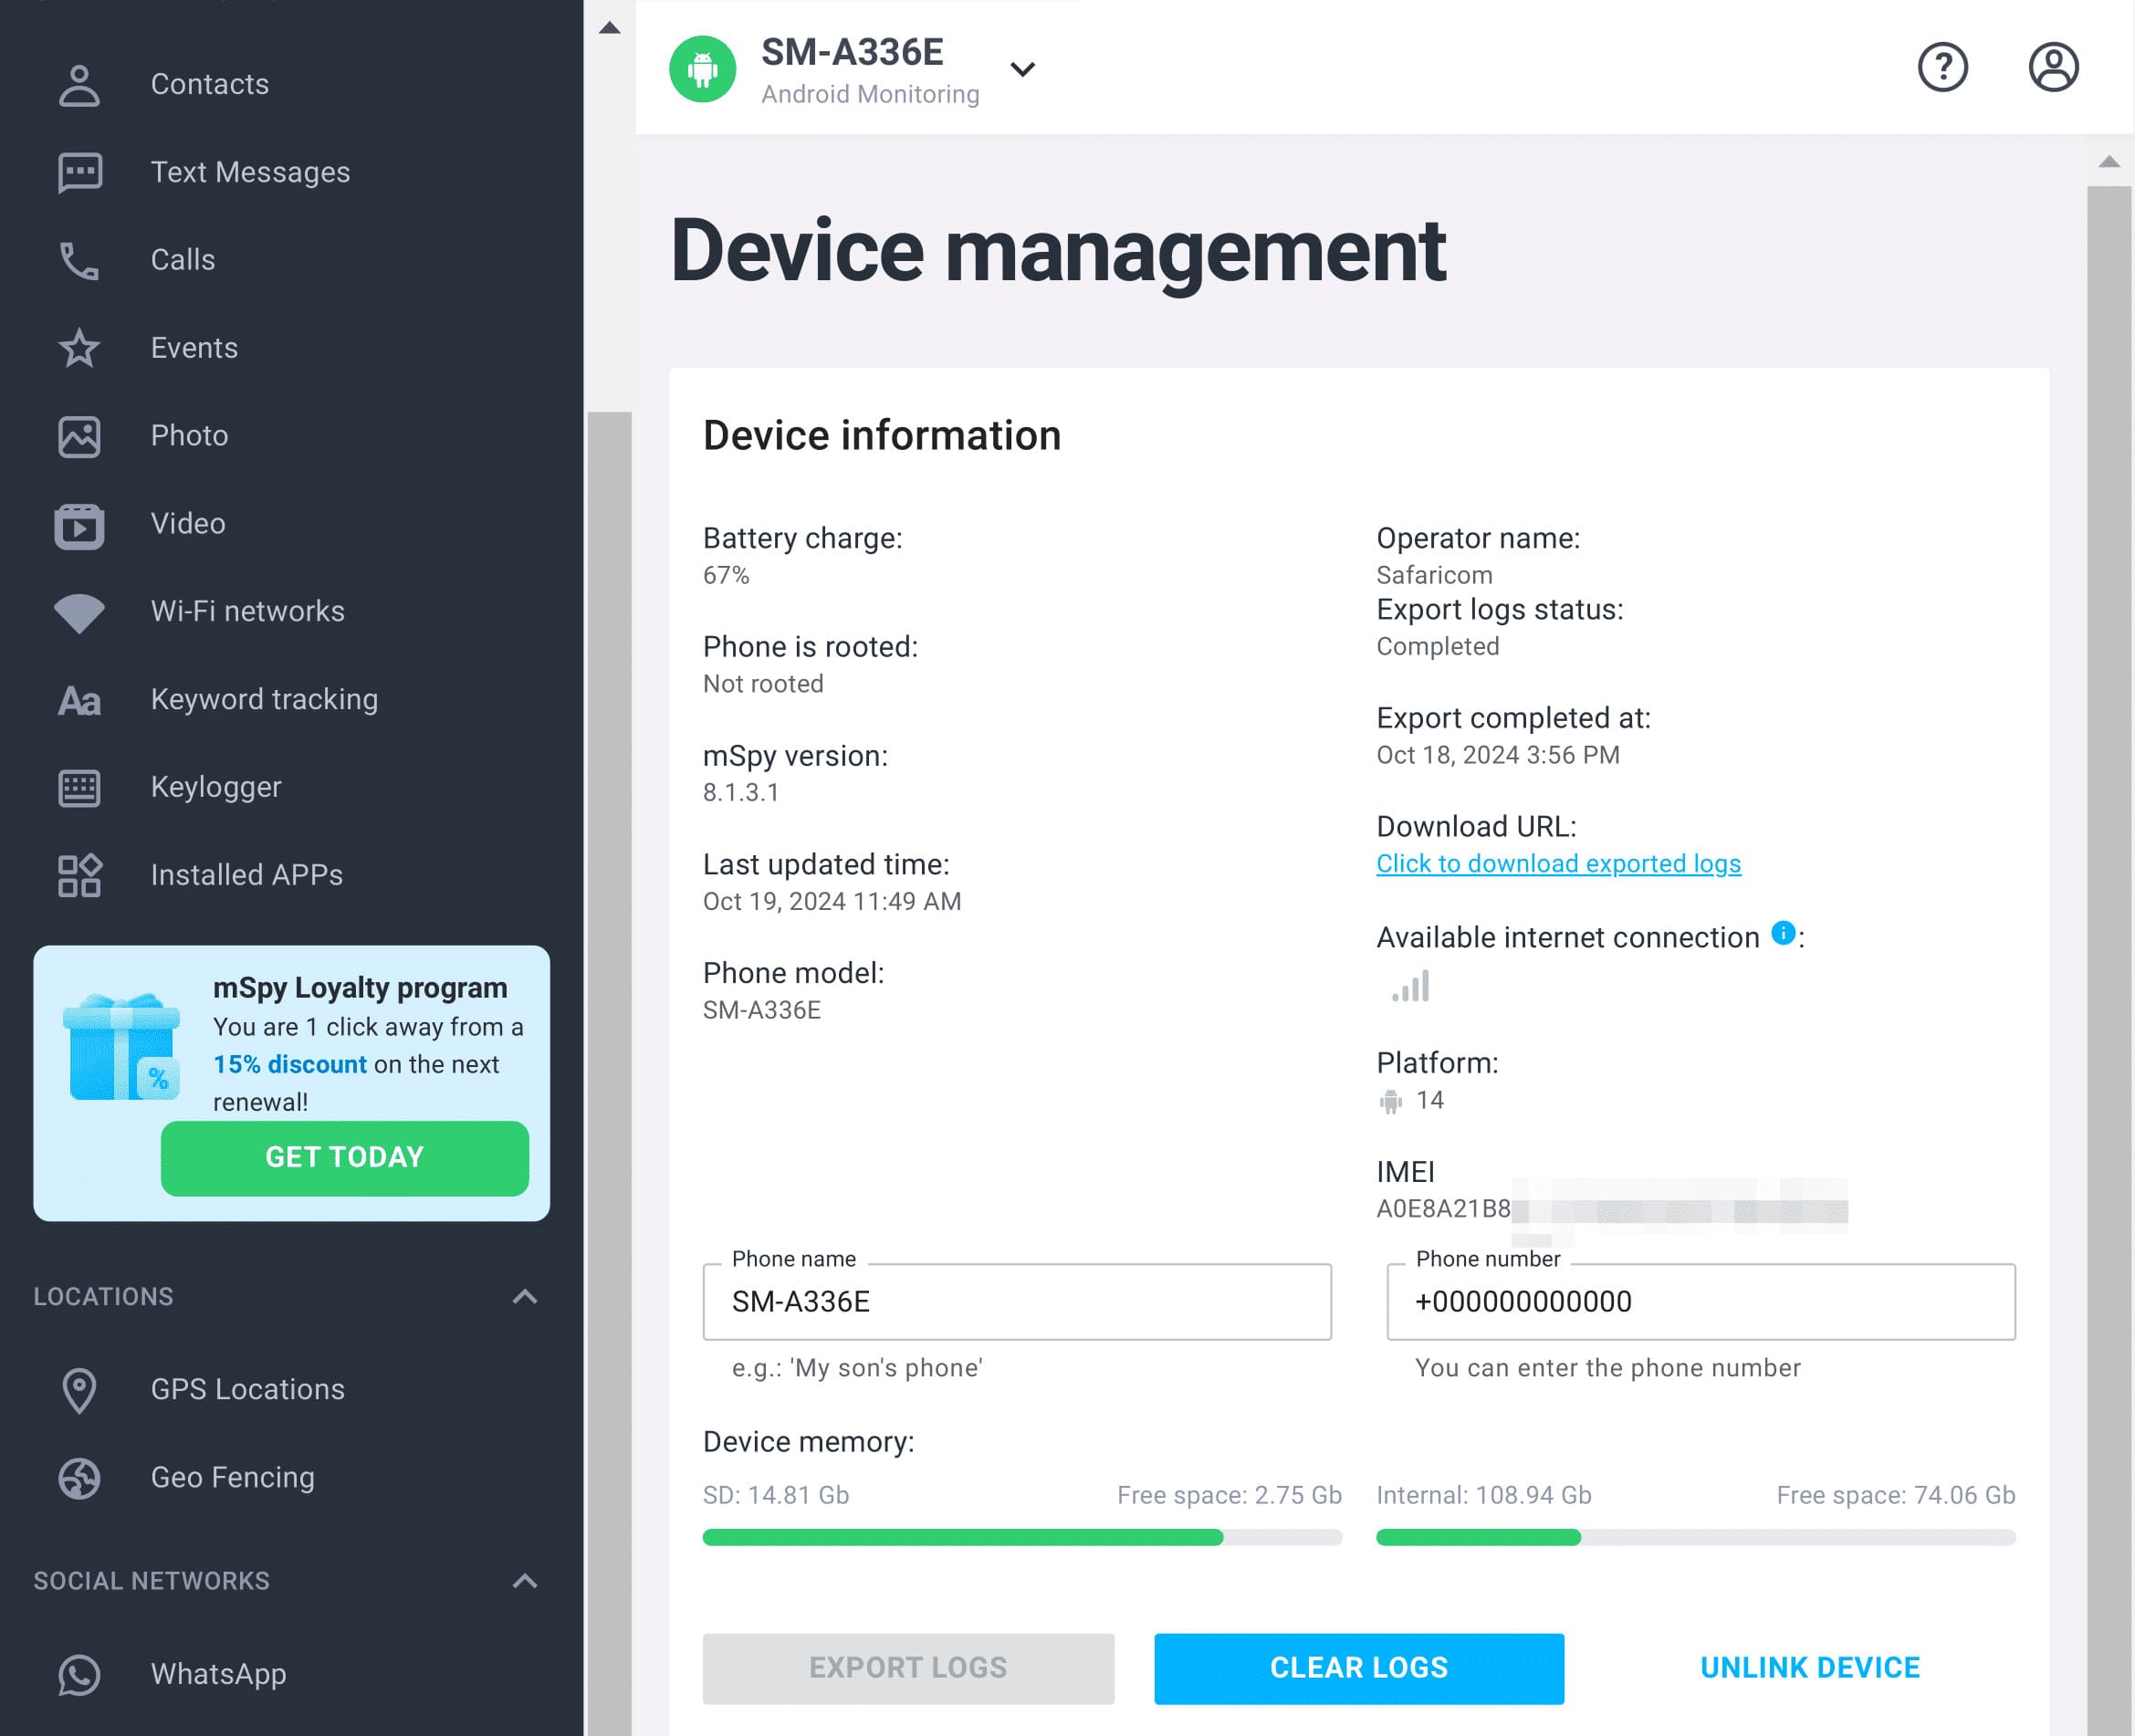Go to Text Messages menu item
This screenshot has height=1736, width=2135.
(x=250, y=173)
